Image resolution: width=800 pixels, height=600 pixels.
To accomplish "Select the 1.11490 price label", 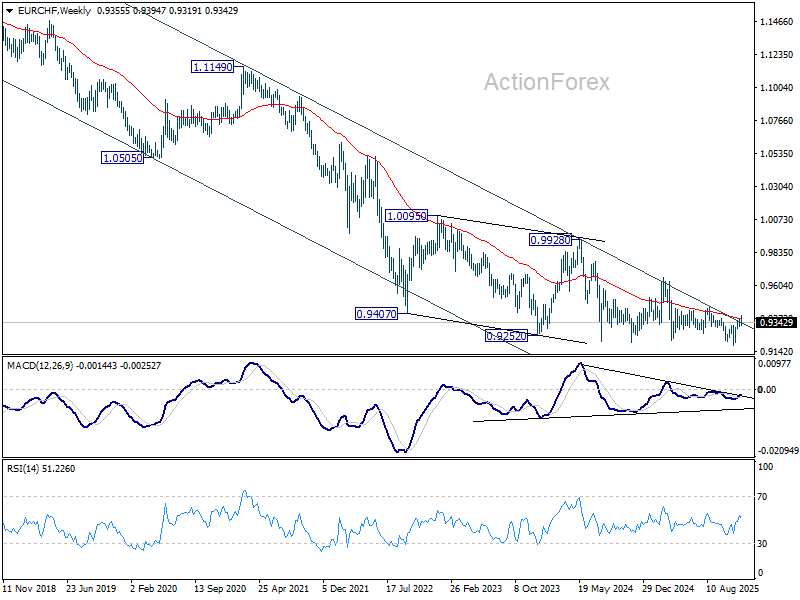I will click(x=213, y=67).
